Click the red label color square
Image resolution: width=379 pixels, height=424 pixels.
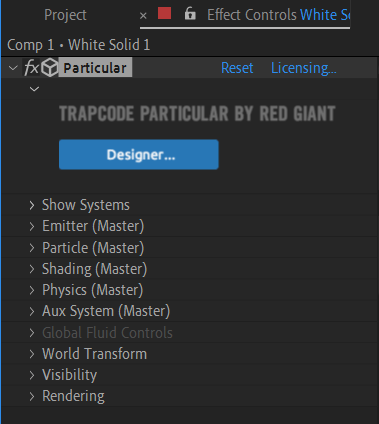pos(164,14)
